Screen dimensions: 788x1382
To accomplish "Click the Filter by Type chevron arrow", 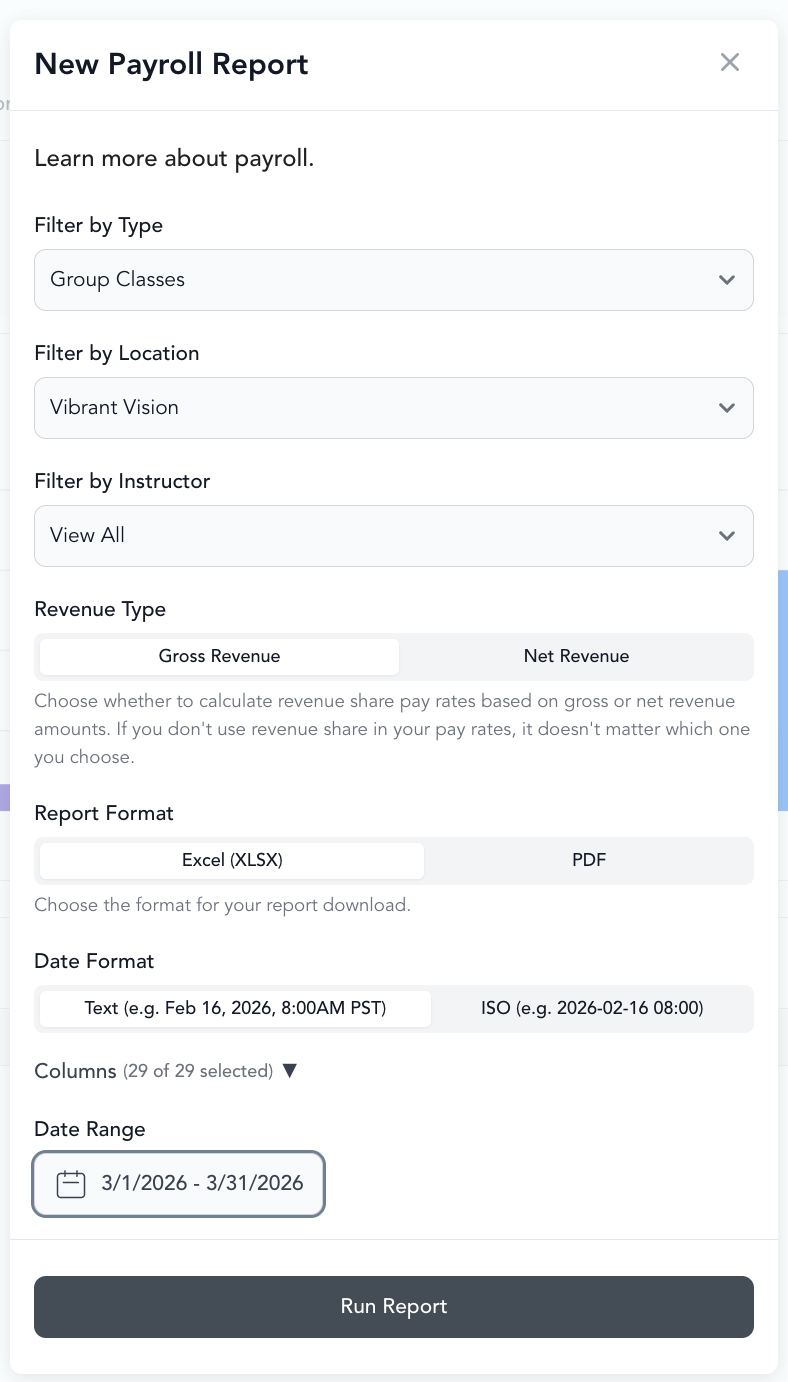I will tap(727, 280).
